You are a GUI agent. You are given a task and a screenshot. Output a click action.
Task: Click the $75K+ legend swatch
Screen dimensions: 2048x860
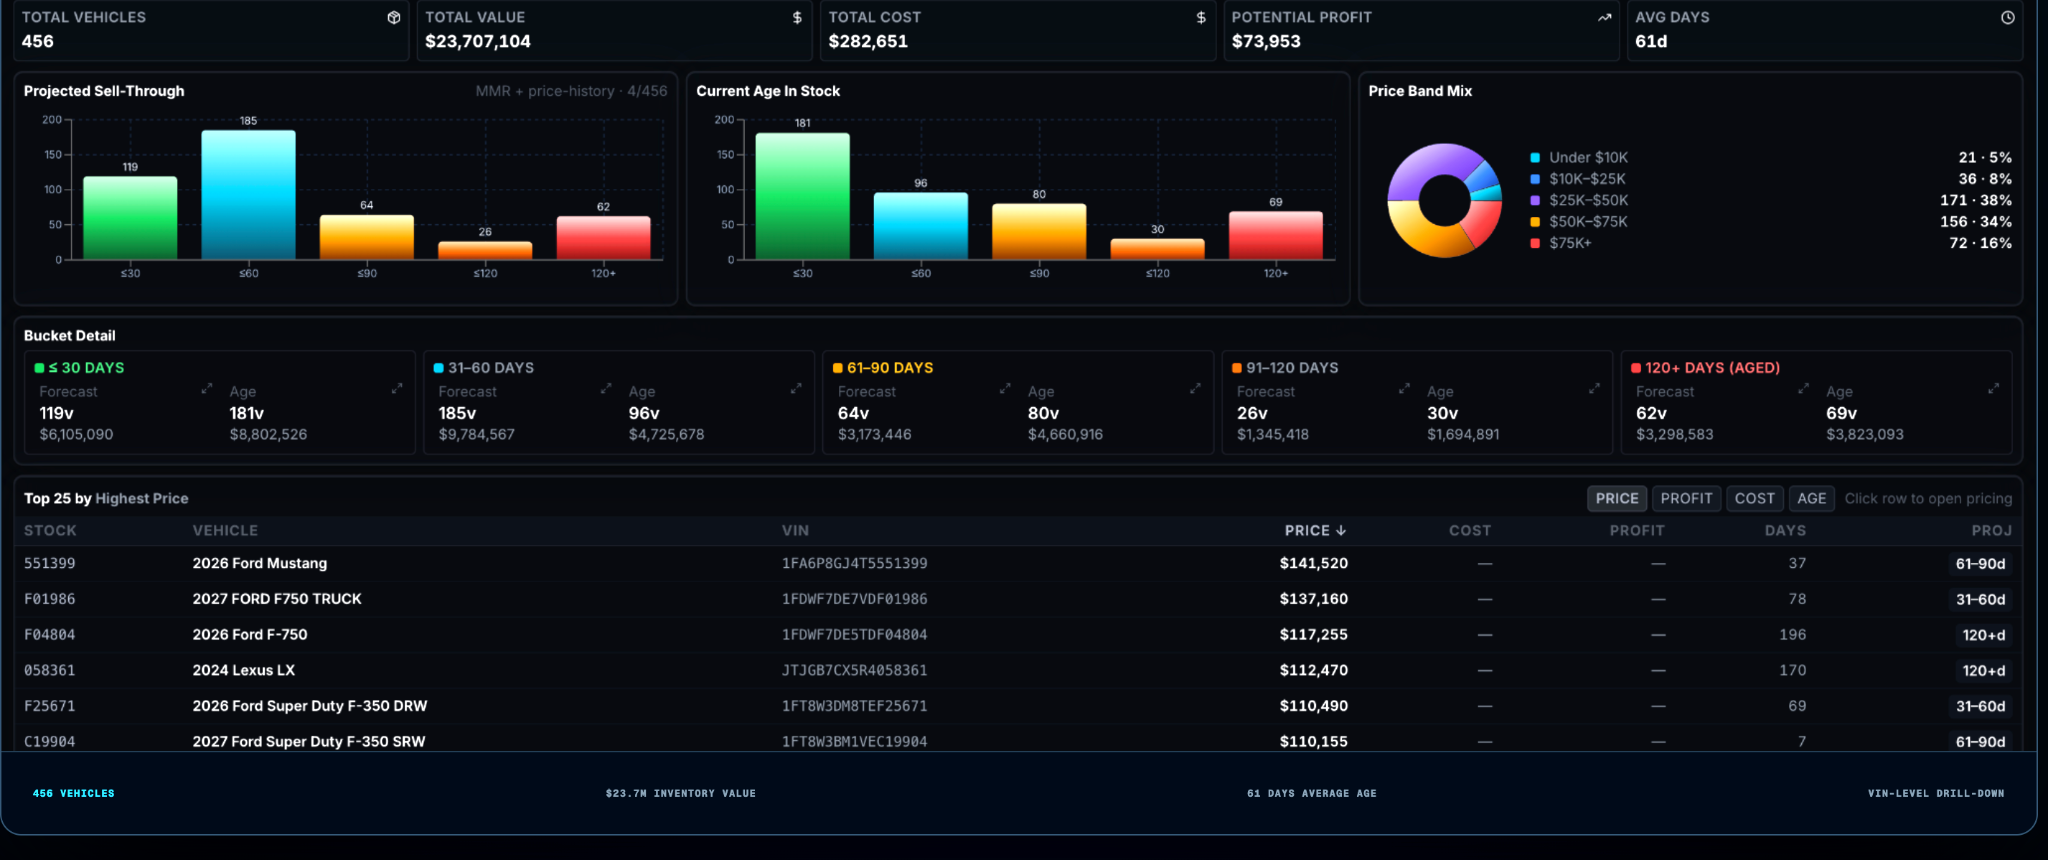1535,243
